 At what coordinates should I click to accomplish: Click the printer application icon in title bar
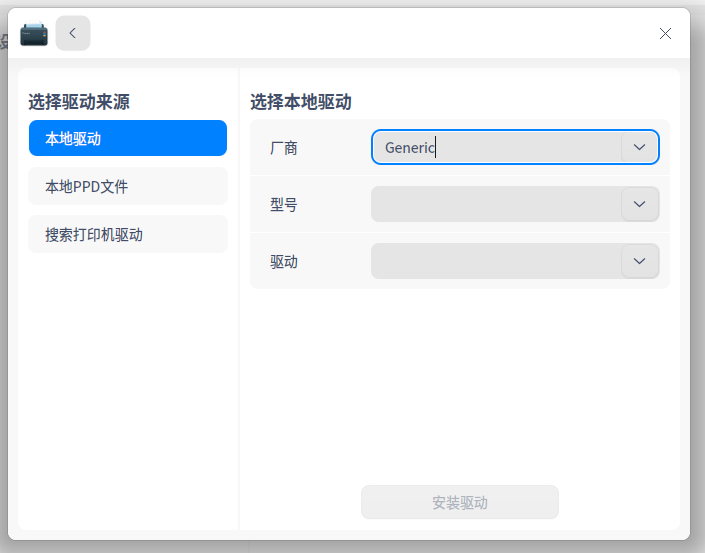[34, 34]
